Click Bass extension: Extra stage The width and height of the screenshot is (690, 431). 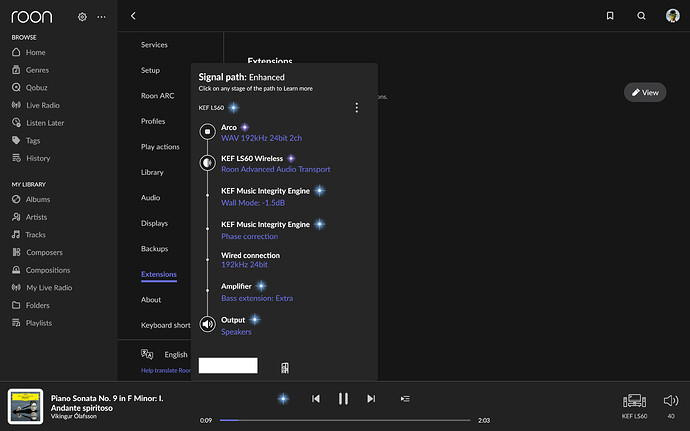(257, 298)
